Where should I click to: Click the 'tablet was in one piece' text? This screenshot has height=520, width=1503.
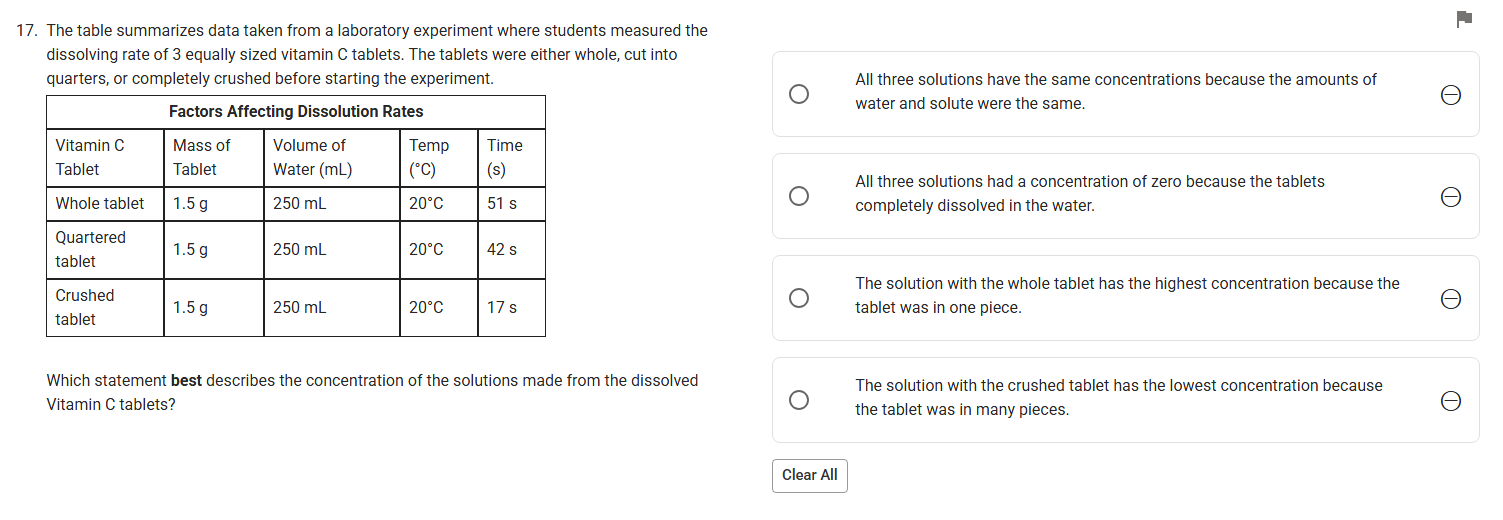[1126, 295]
